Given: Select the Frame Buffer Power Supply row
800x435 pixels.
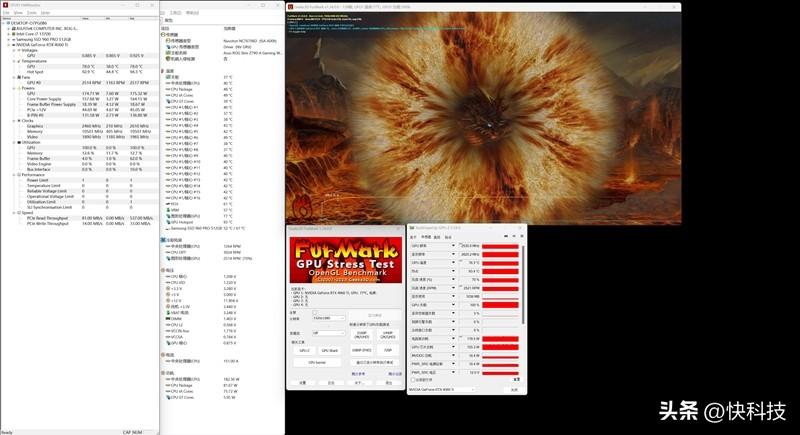Looking at the screenshot, I should [79, 104].
